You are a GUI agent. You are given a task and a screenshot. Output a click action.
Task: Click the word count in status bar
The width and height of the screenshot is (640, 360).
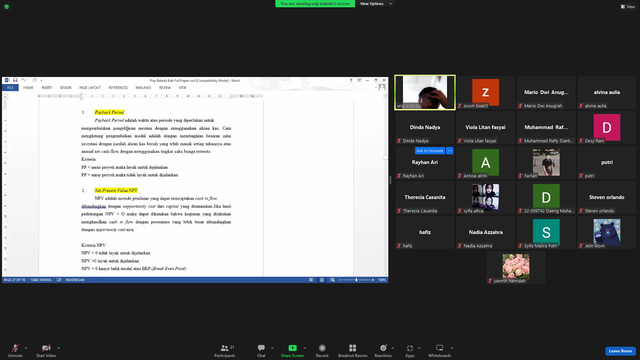(x=40, y=280)
